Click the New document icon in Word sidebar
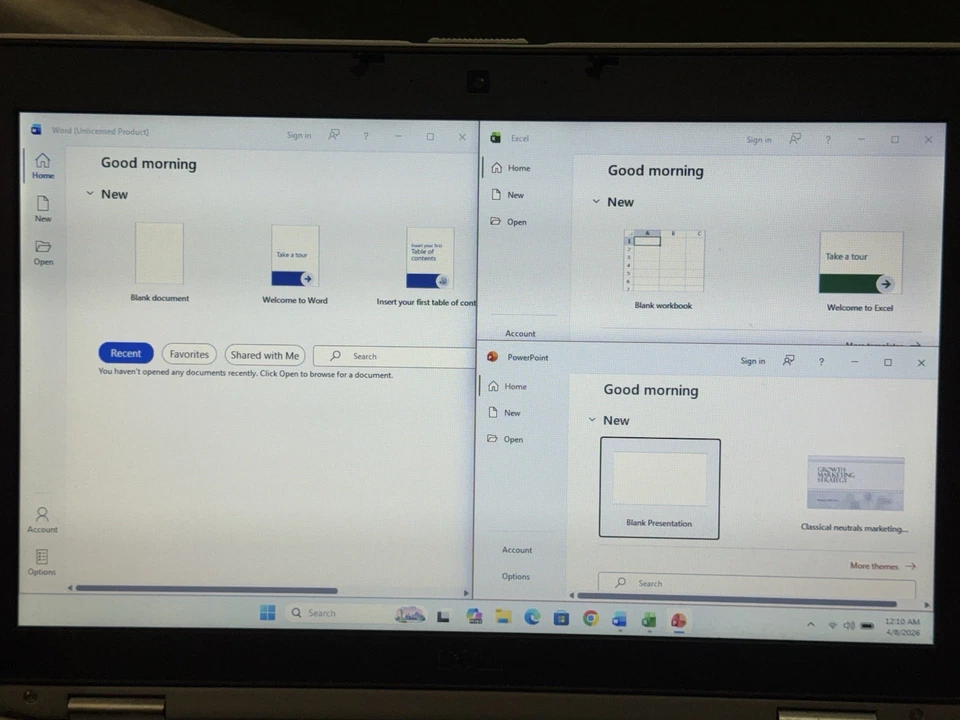960x720 pixels. tap(43, 209)
